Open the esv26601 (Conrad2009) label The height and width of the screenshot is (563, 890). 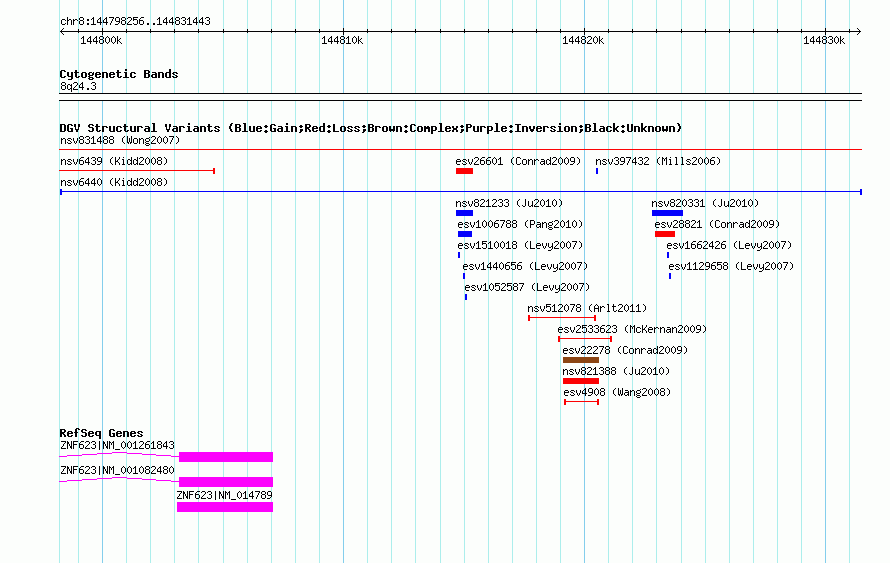[518, 161]
